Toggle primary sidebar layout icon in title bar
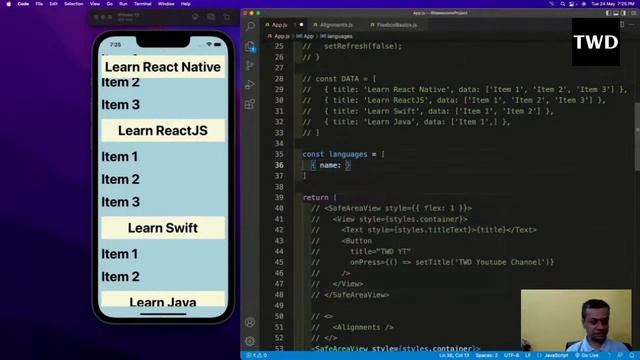The height and width of the screenshot is (360, 640). [608, 13]
